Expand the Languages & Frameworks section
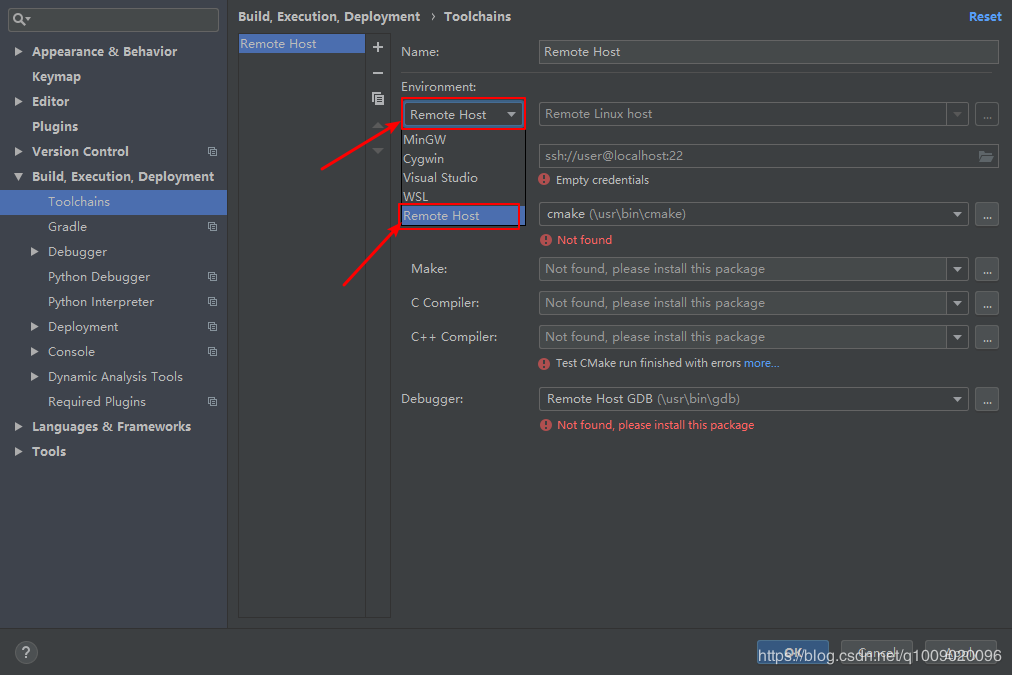1012x675 pixels. click(x=19, y=427)
